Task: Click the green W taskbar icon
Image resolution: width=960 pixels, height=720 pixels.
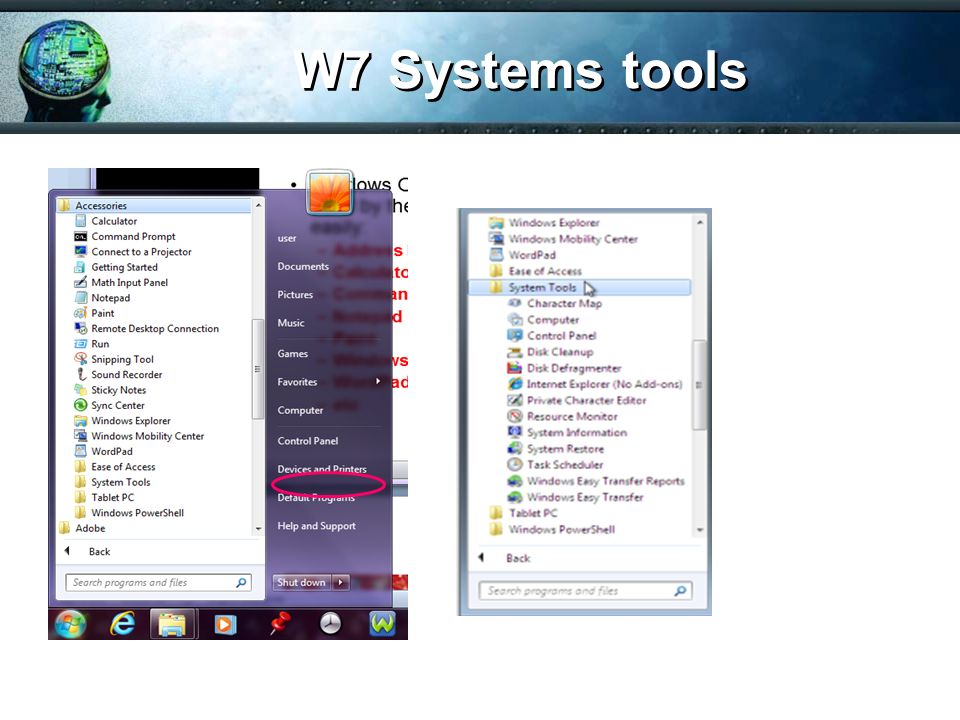Action: click(x=383, y=624)
